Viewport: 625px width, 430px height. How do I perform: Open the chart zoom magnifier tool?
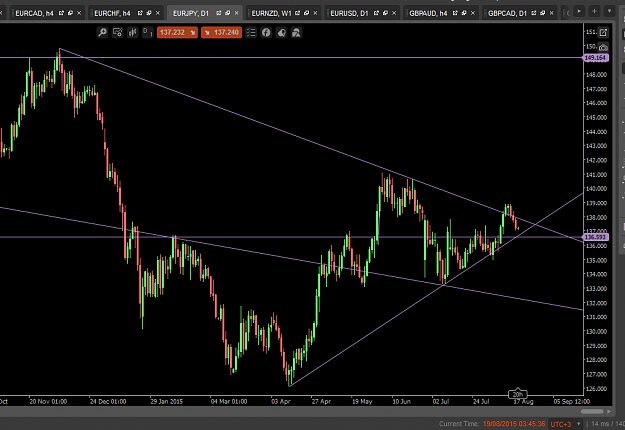click(x=102, y=32)
